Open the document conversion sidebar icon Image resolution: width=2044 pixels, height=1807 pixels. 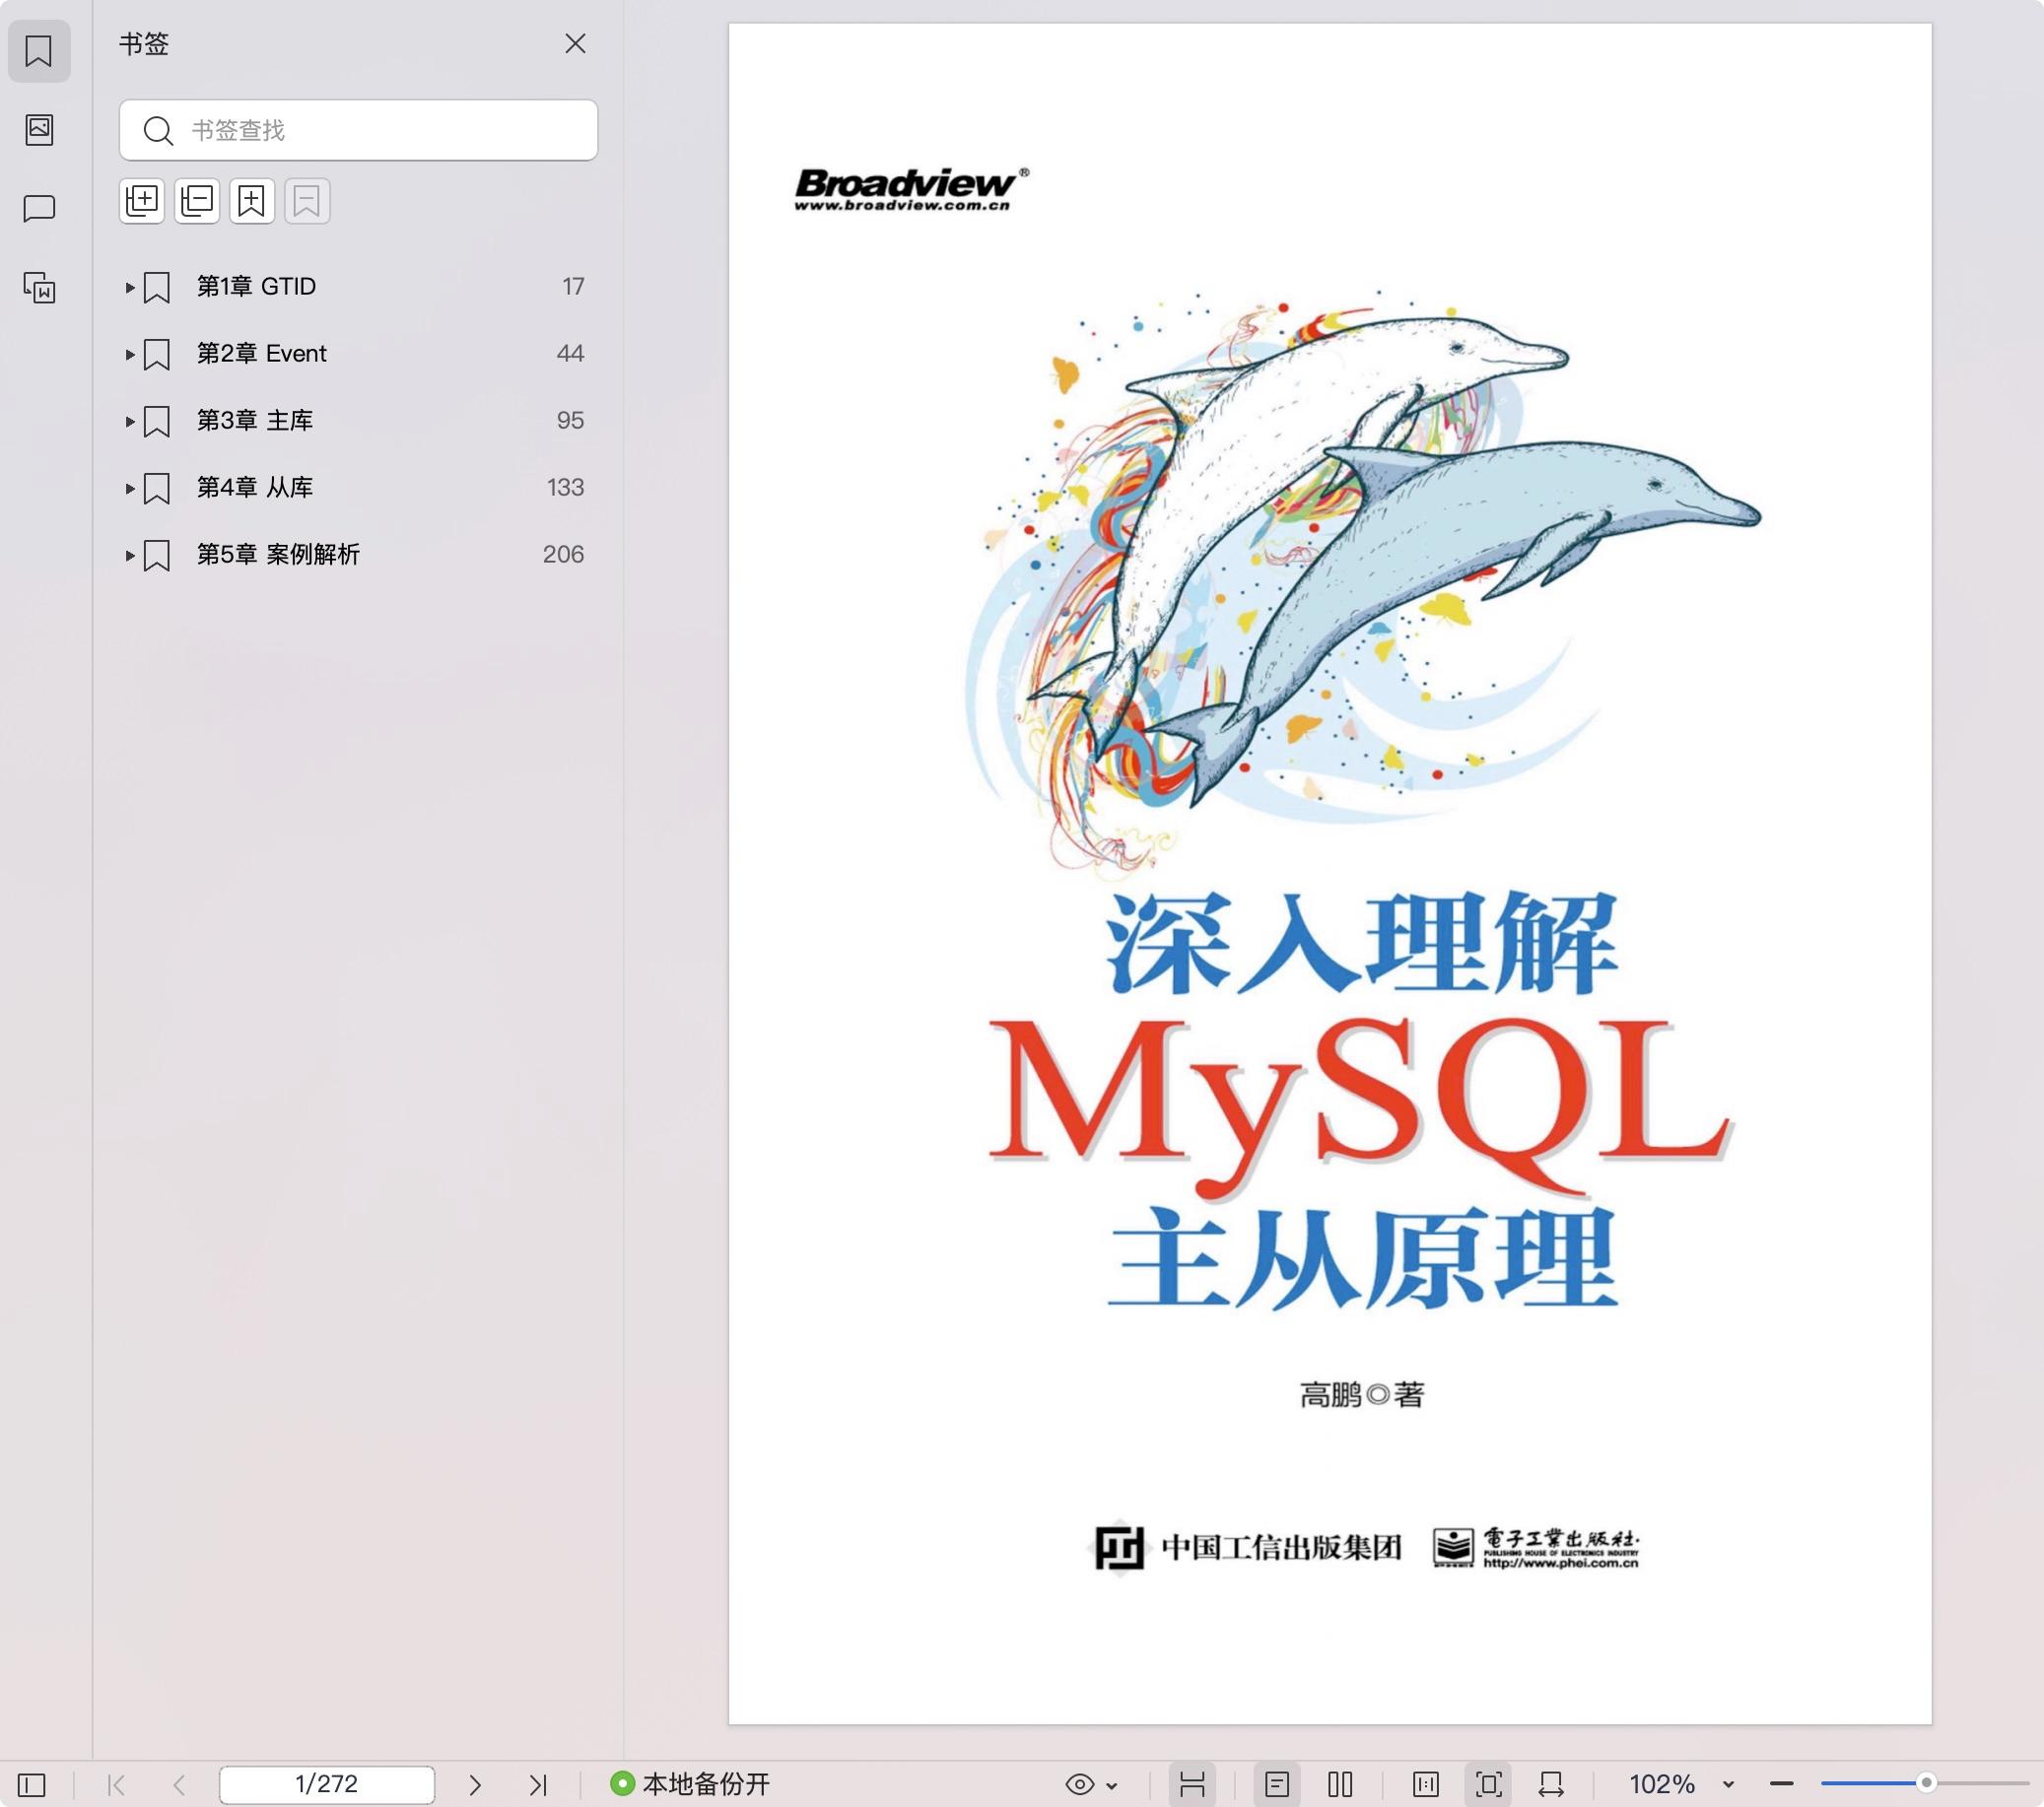(39, 288)
